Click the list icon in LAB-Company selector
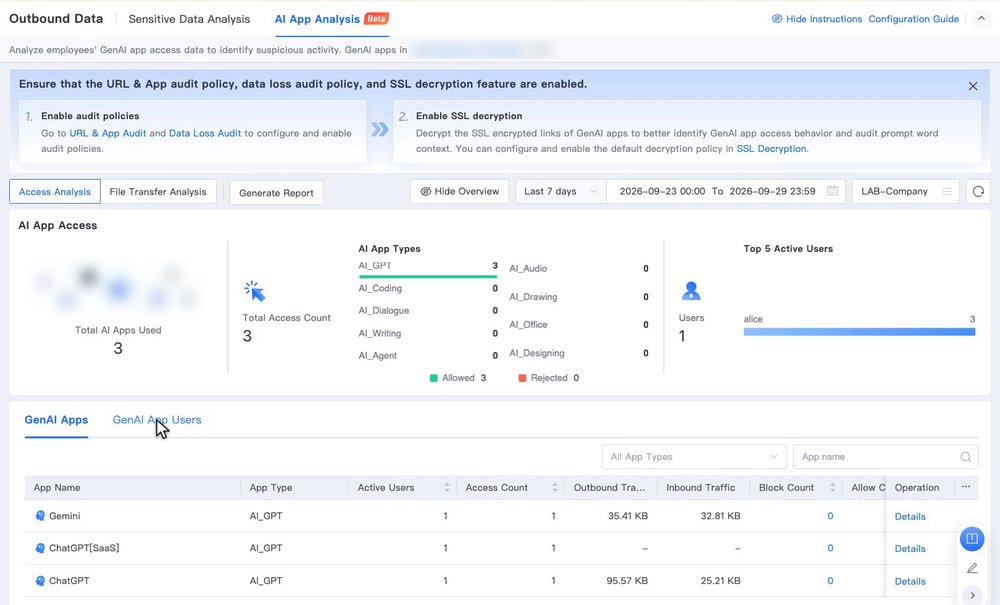 pos(947,191)
